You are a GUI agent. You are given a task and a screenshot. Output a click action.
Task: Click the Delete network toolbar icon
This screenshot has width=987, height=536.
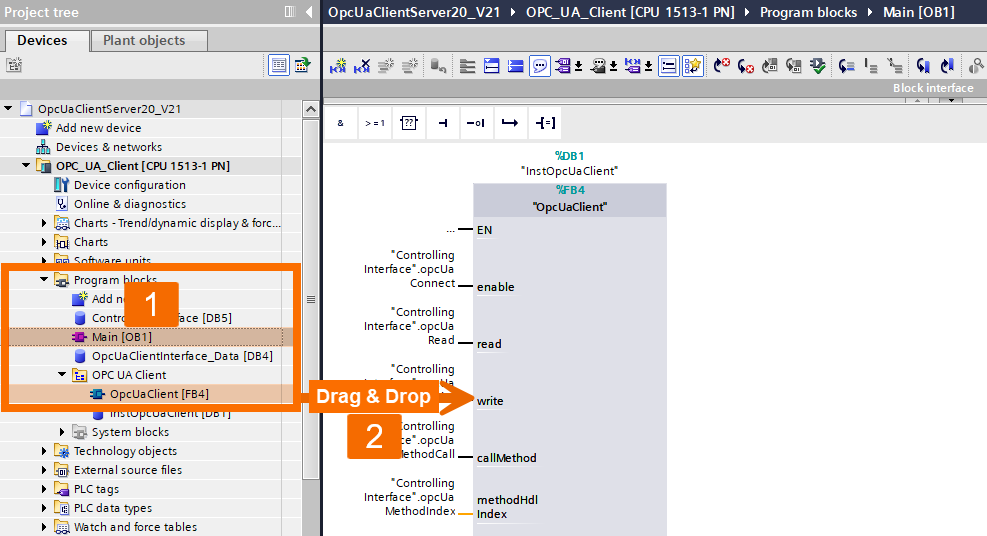click(x=362, y=65)
